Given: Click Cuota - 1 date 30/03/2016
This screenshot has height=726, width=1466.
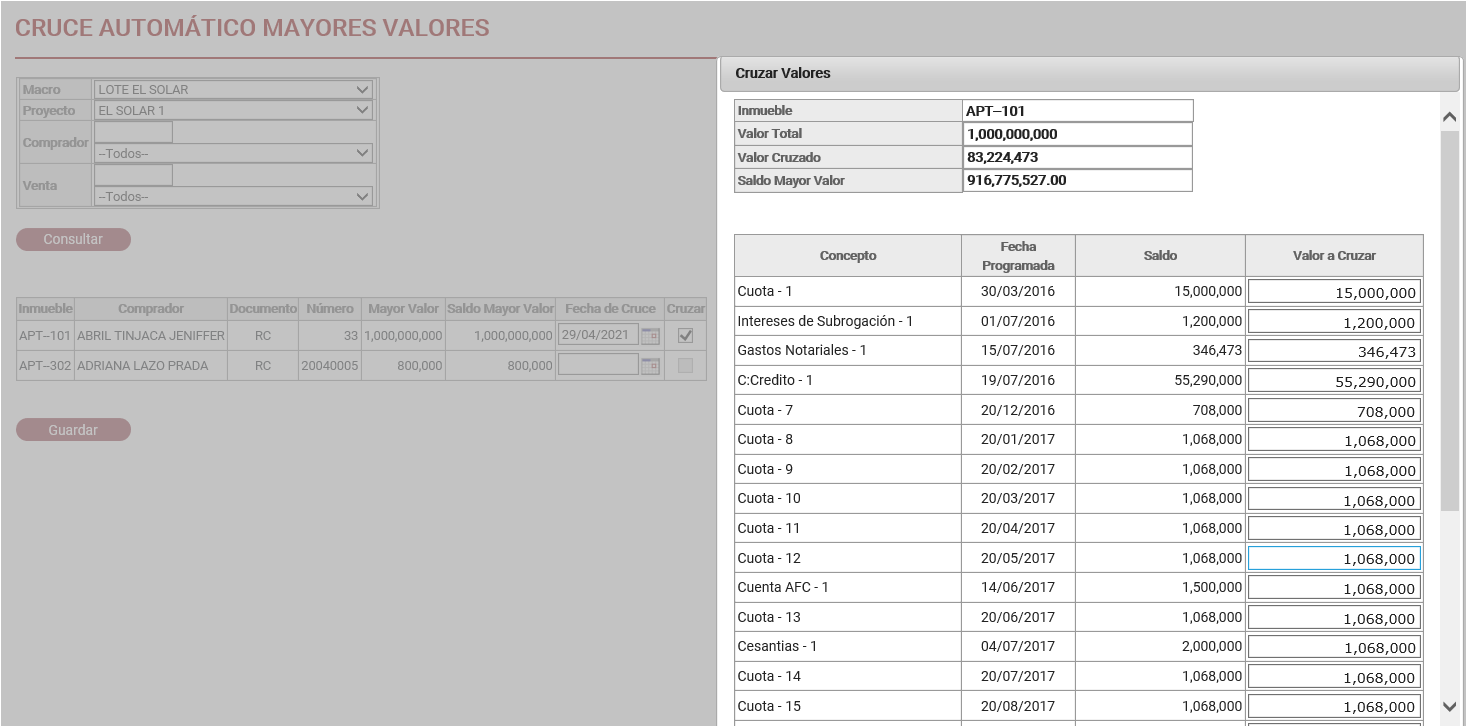Looking at the screenshot, I should click(x=1018, y=291).
